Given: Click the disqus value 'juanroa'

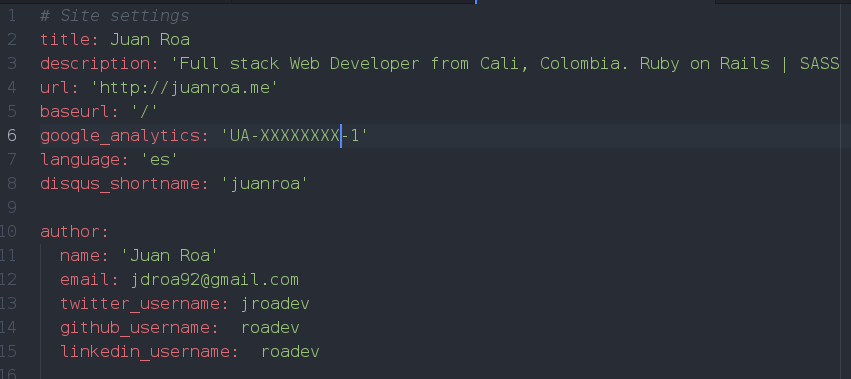Looking at the screenshot, I should pyautogui.click(x=264, y=184).
